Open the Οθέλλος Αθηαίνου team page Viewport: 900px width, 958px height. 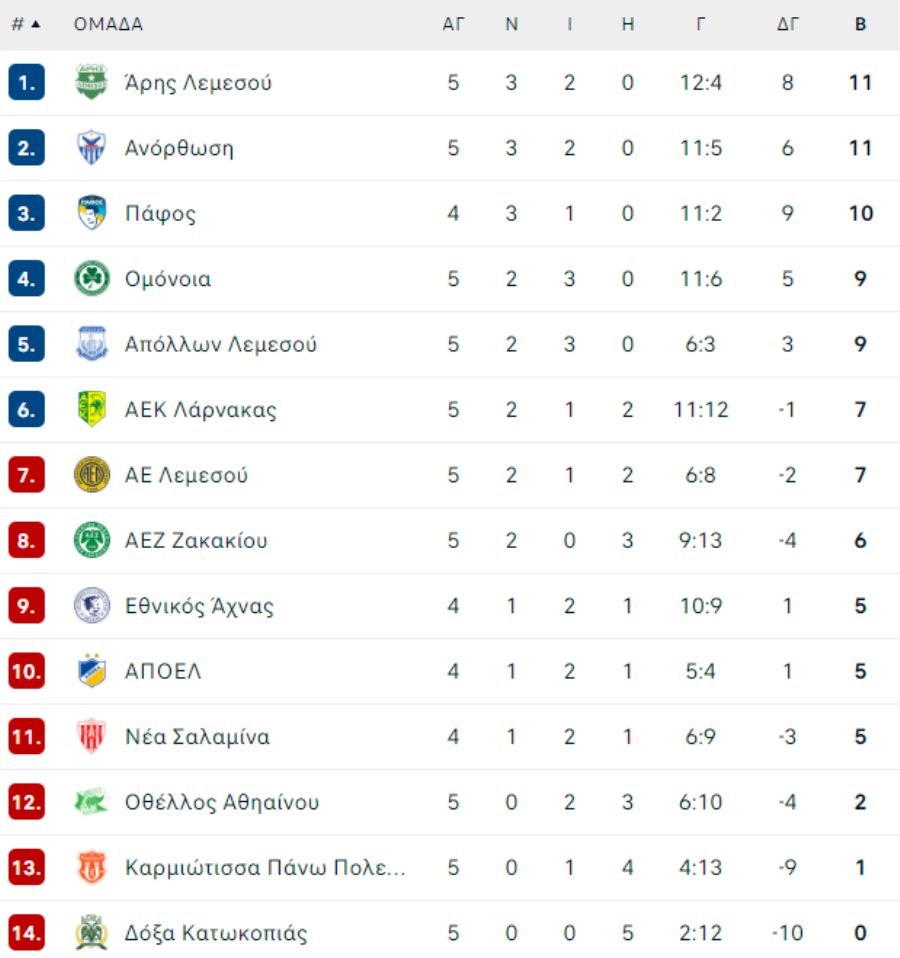pos(222,802)
